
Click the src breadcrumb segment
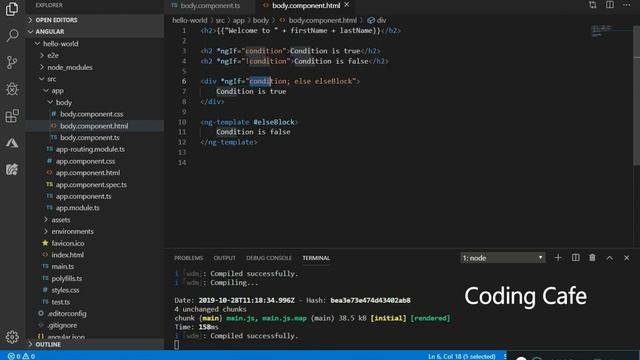220,20
